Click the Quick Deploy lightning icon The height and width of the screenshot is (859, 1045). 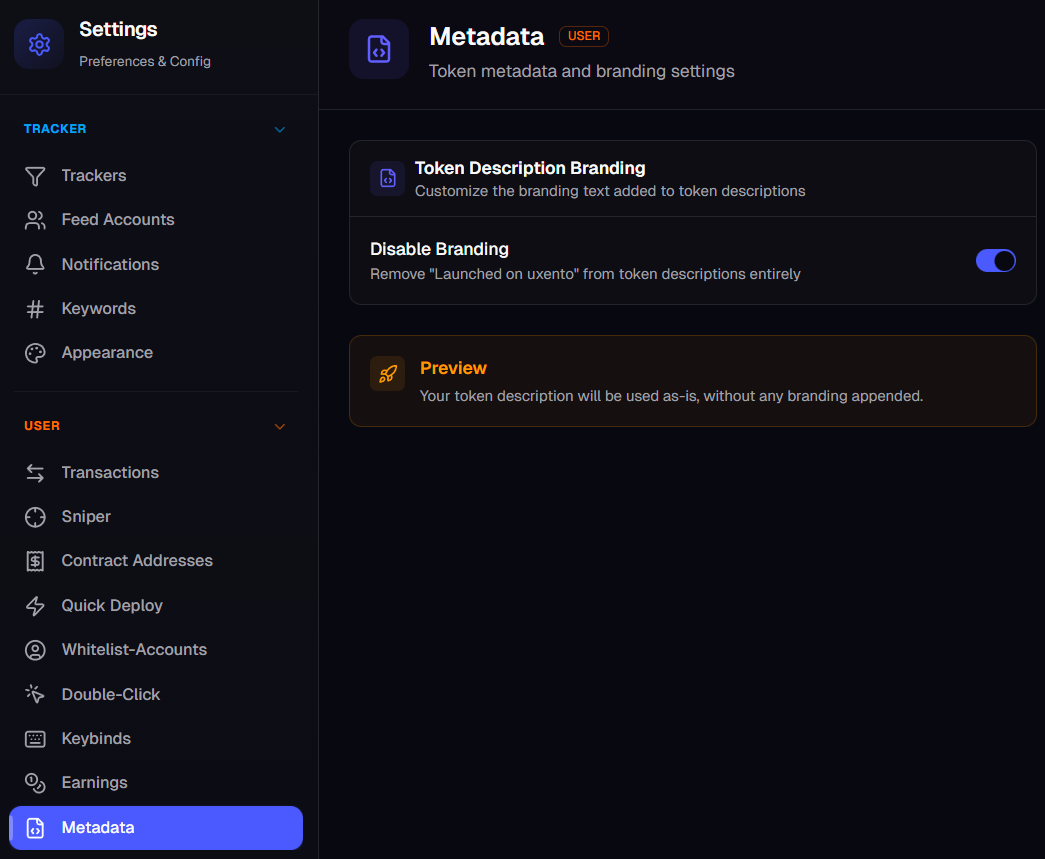(35, 606)
